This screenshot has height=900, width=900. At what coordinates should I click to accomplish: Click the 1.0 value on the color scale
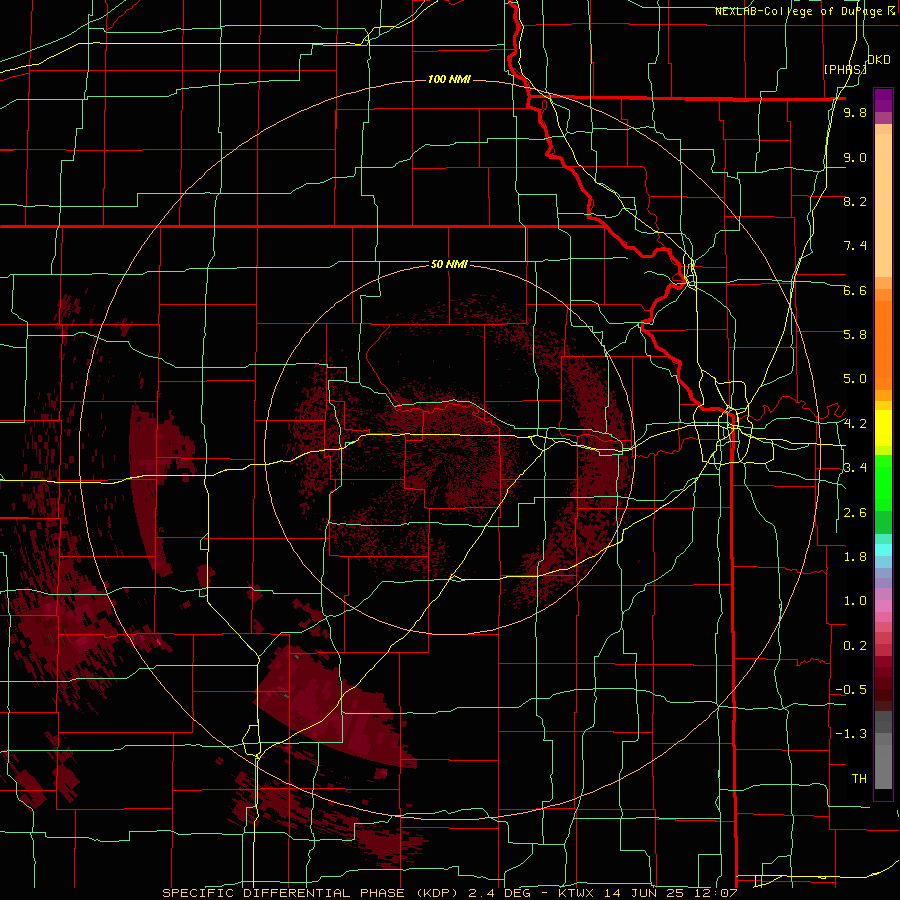[855, 601]
